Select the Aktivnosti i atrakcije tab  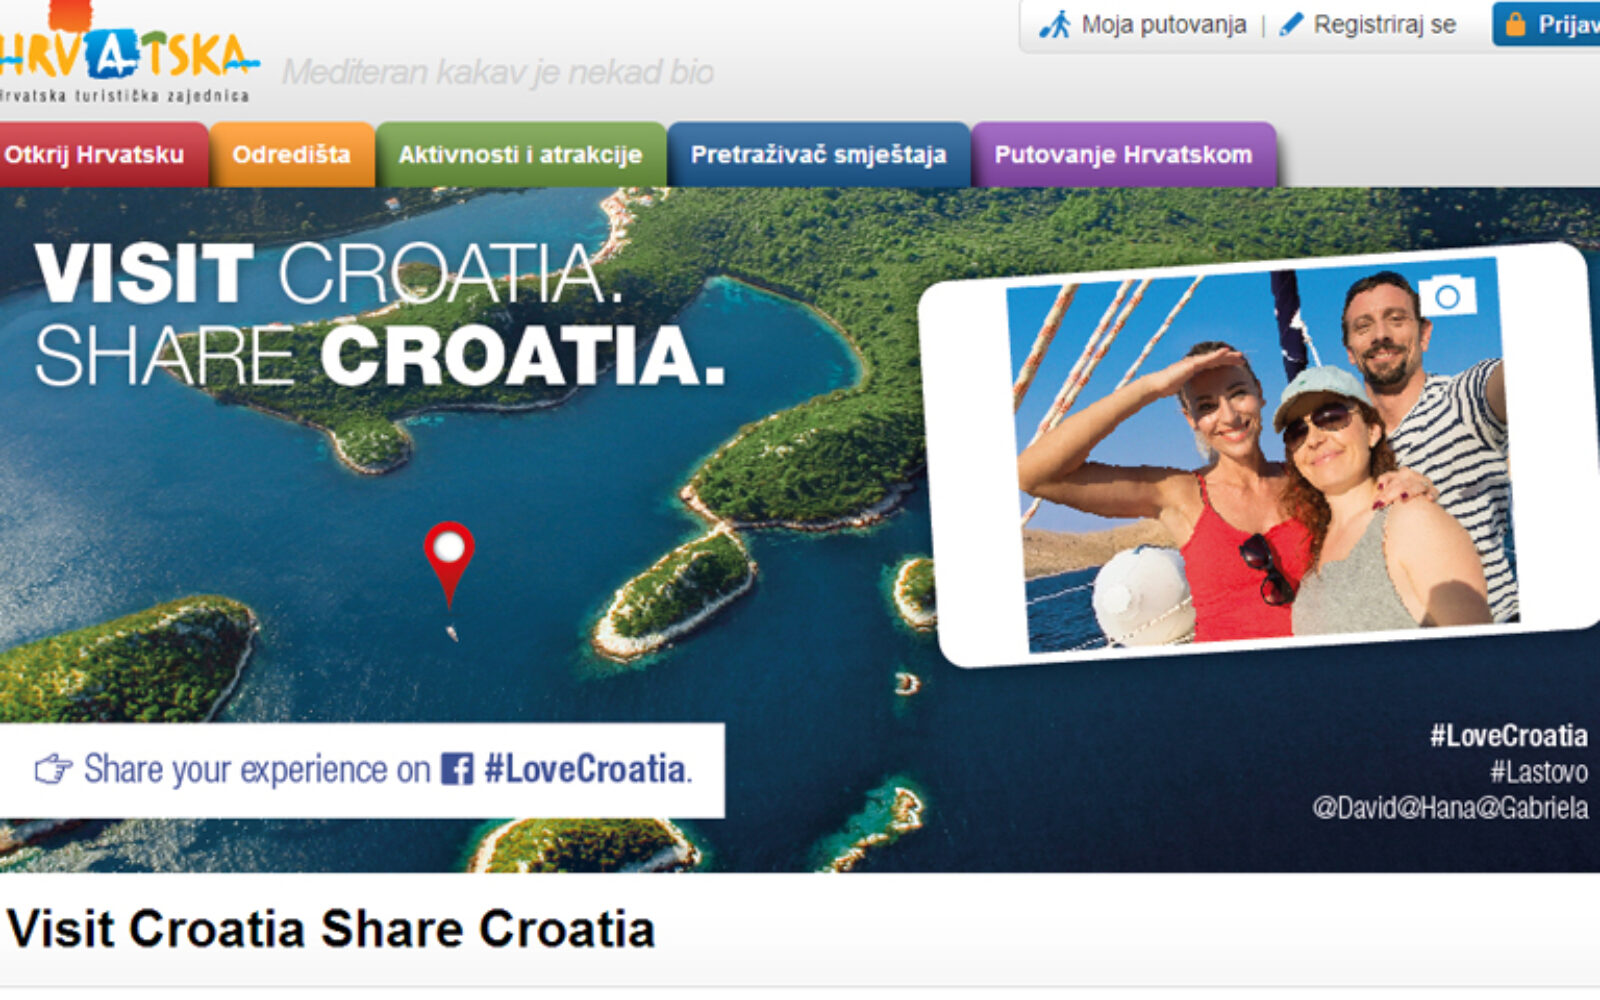(520, 155)
